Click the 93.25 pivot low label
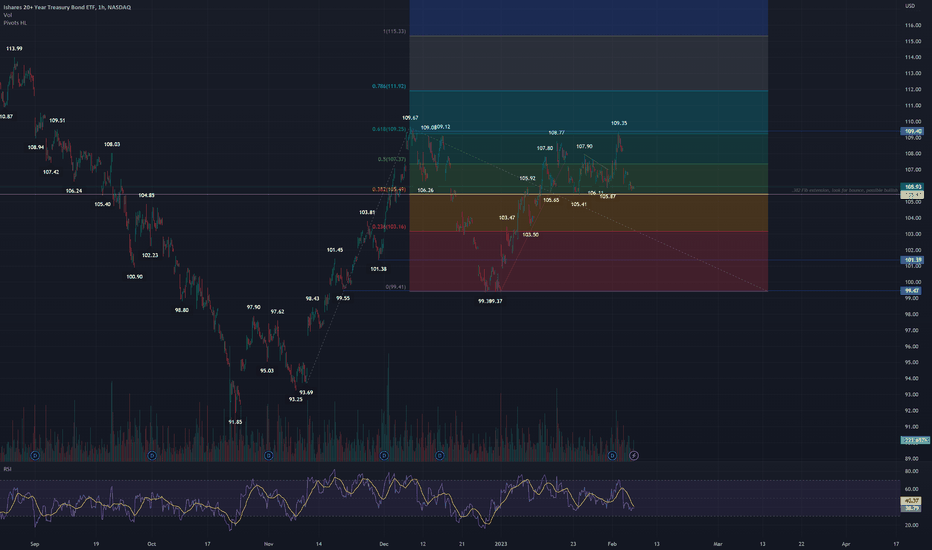932x550 pixels. [x=295, y=399]
